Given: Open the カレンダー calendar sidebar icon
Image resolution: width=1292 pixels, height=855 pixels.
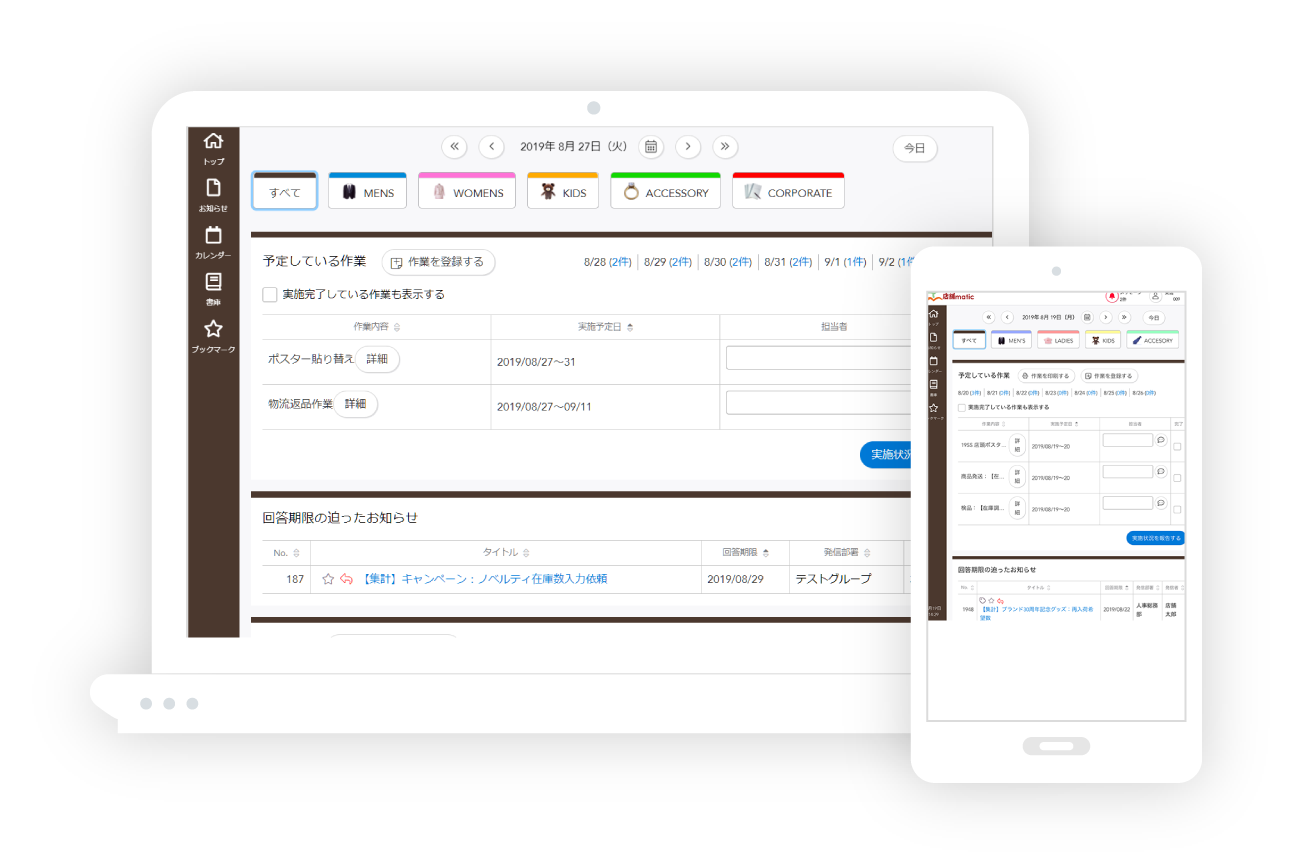Looking at the screenshot, I should [213, 236].
